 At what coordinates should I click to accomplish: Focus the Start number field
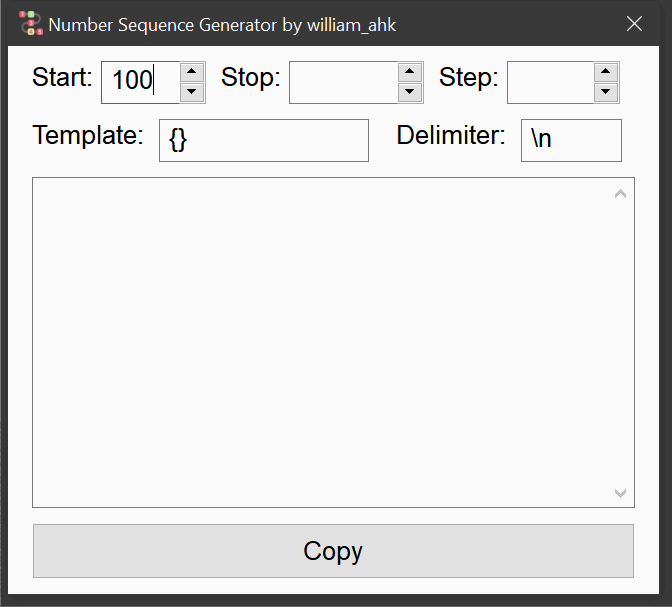tap(140, 82)
